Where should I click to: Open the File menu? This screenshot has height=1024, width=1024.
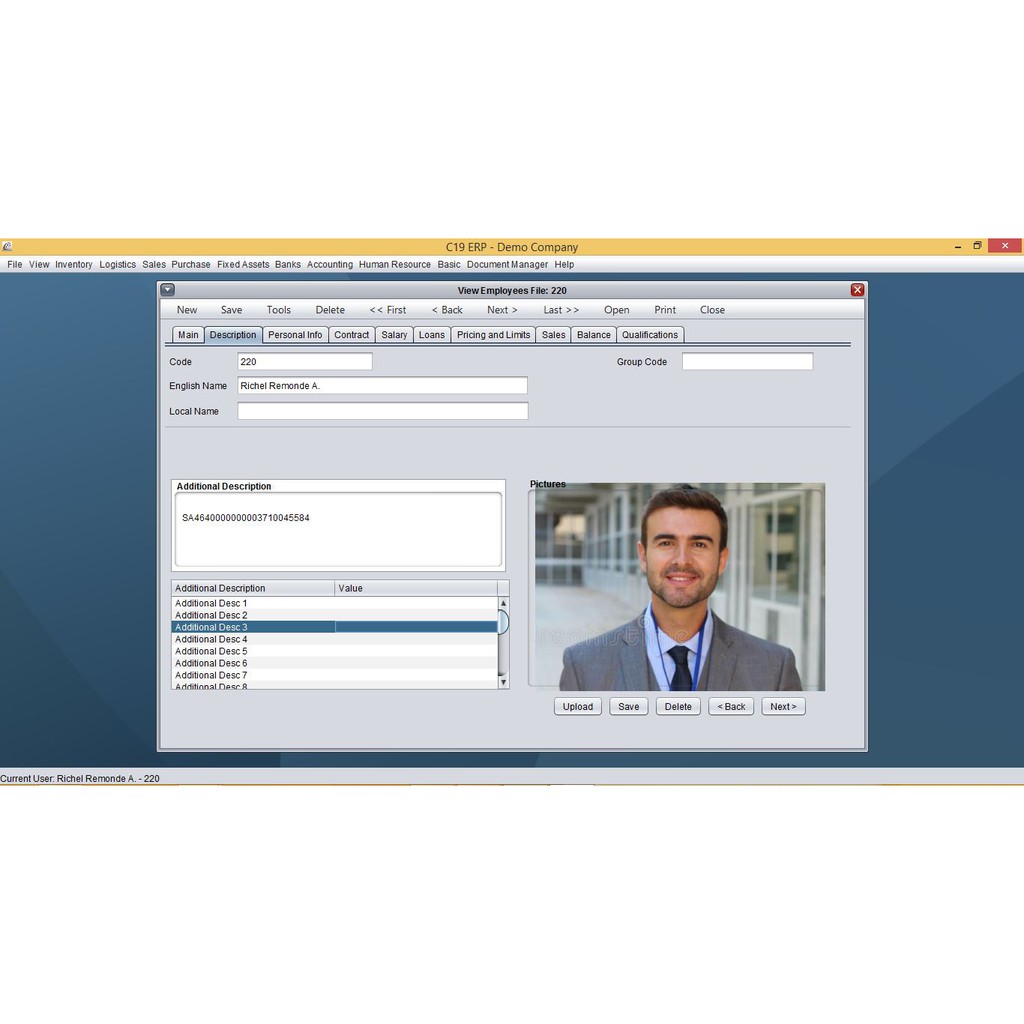point(15,264)
